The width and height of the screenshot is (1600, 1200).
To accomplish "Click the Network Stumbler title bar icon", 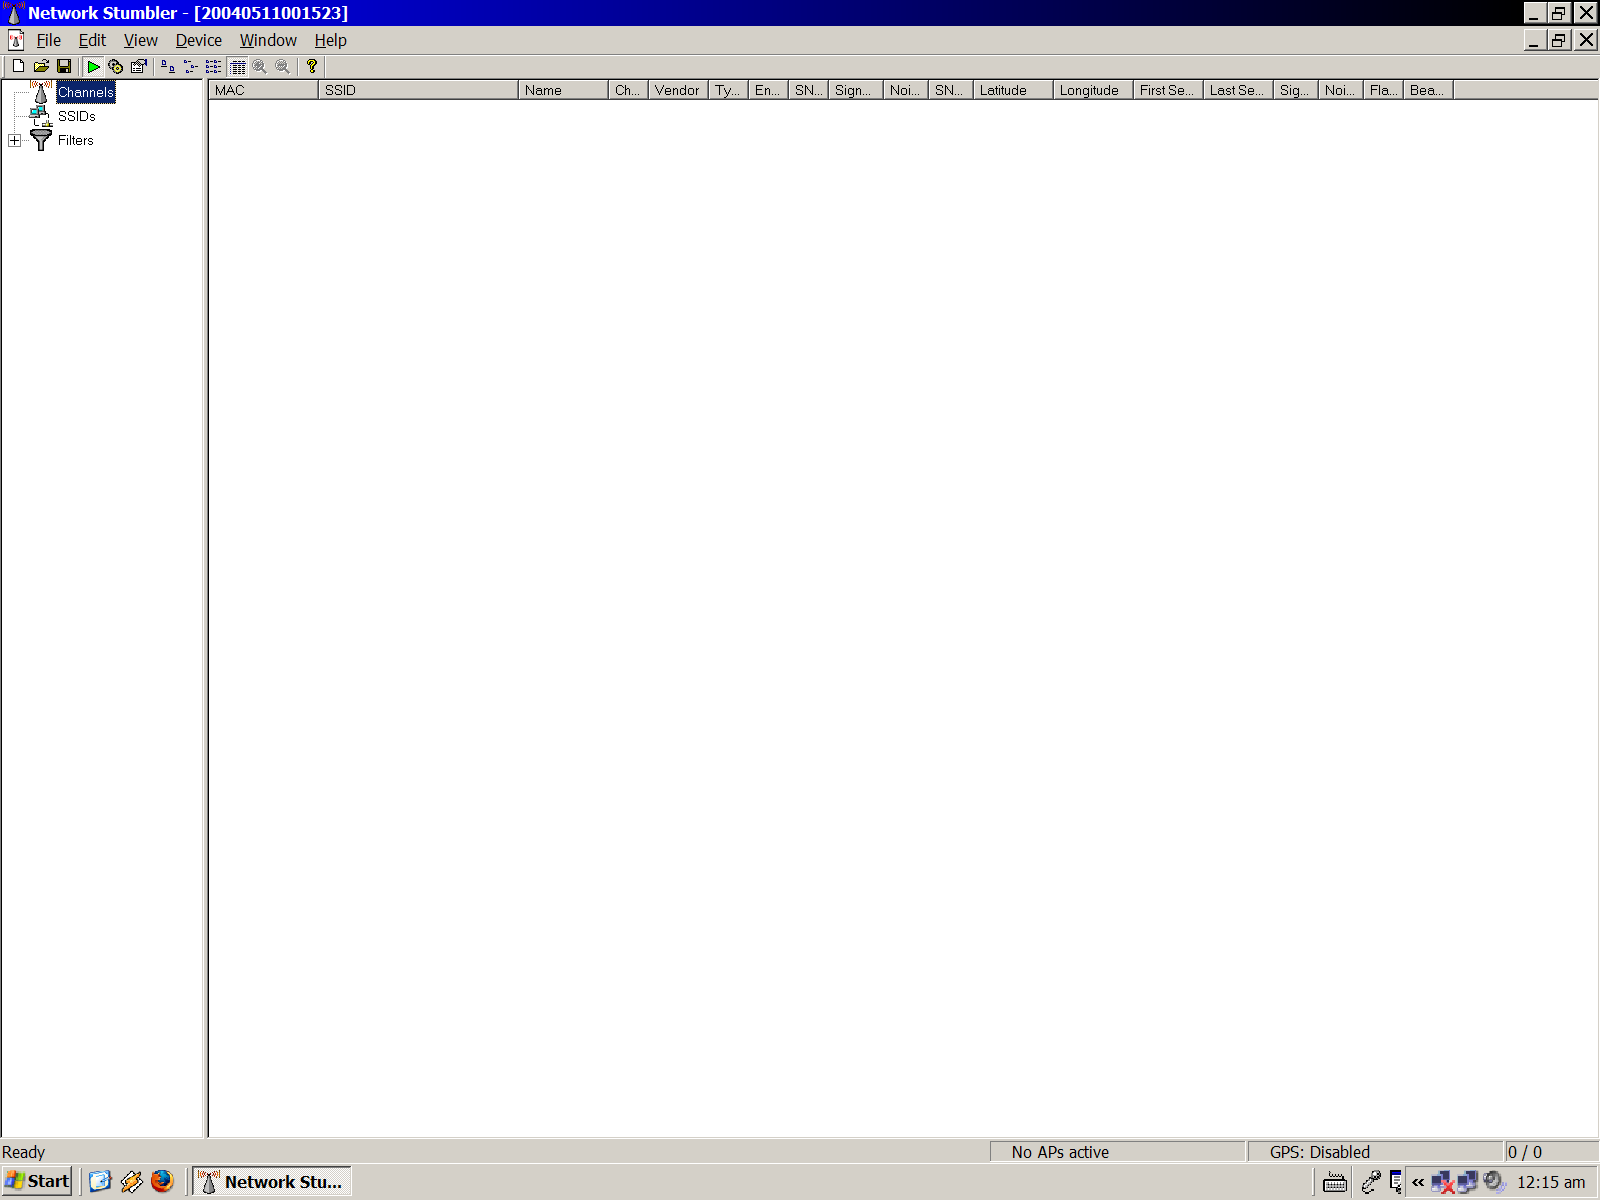I will [13, 13].
